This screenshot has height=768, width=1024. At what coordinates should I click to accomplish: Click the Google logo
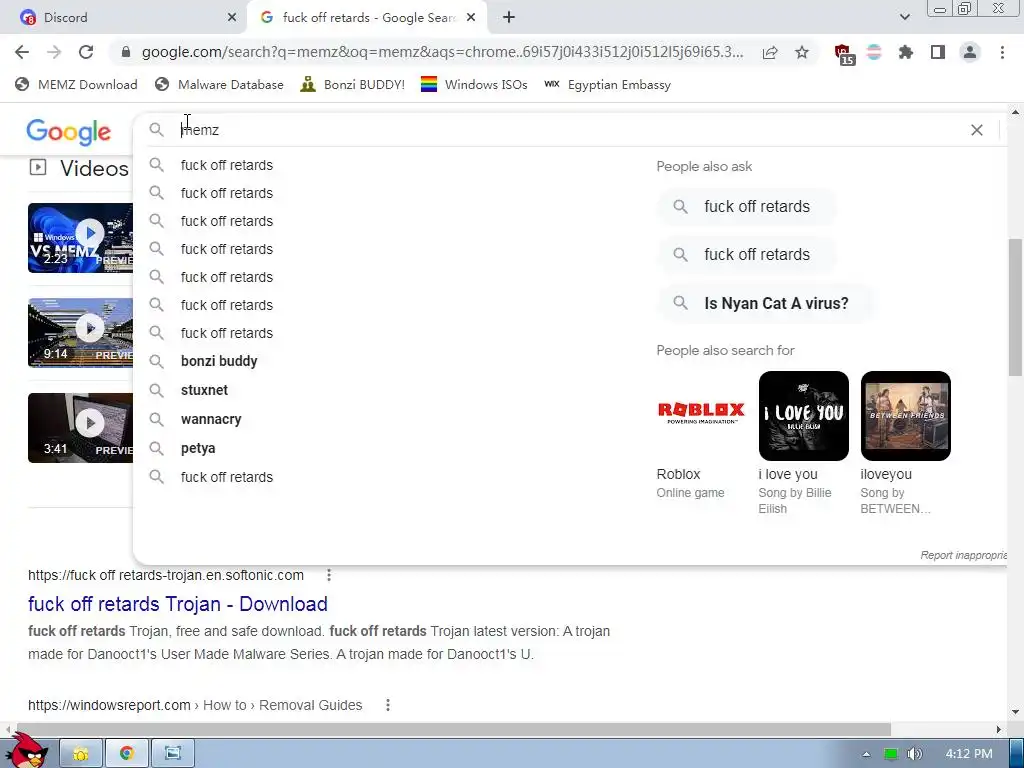tap(69, 131)
